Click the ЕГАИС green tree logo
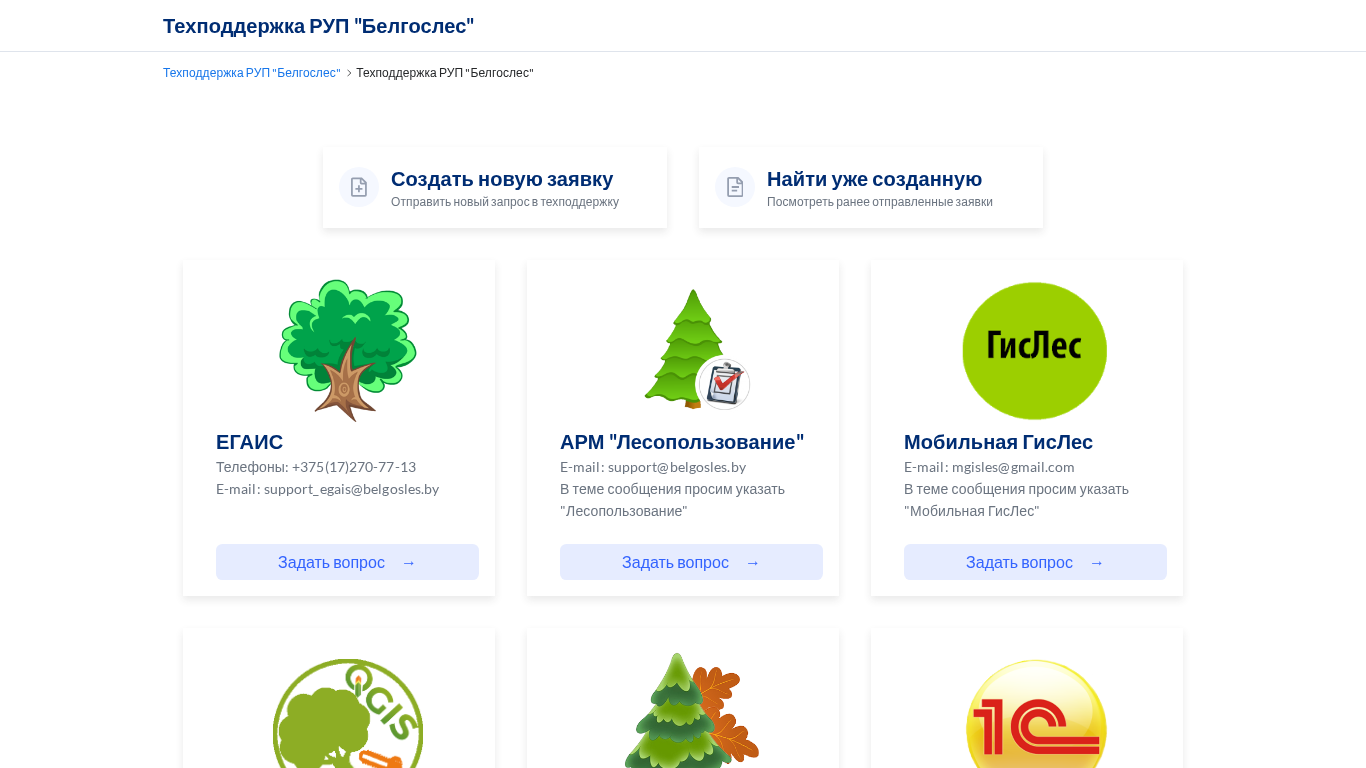1366x768 pixels. click(347, 350)
